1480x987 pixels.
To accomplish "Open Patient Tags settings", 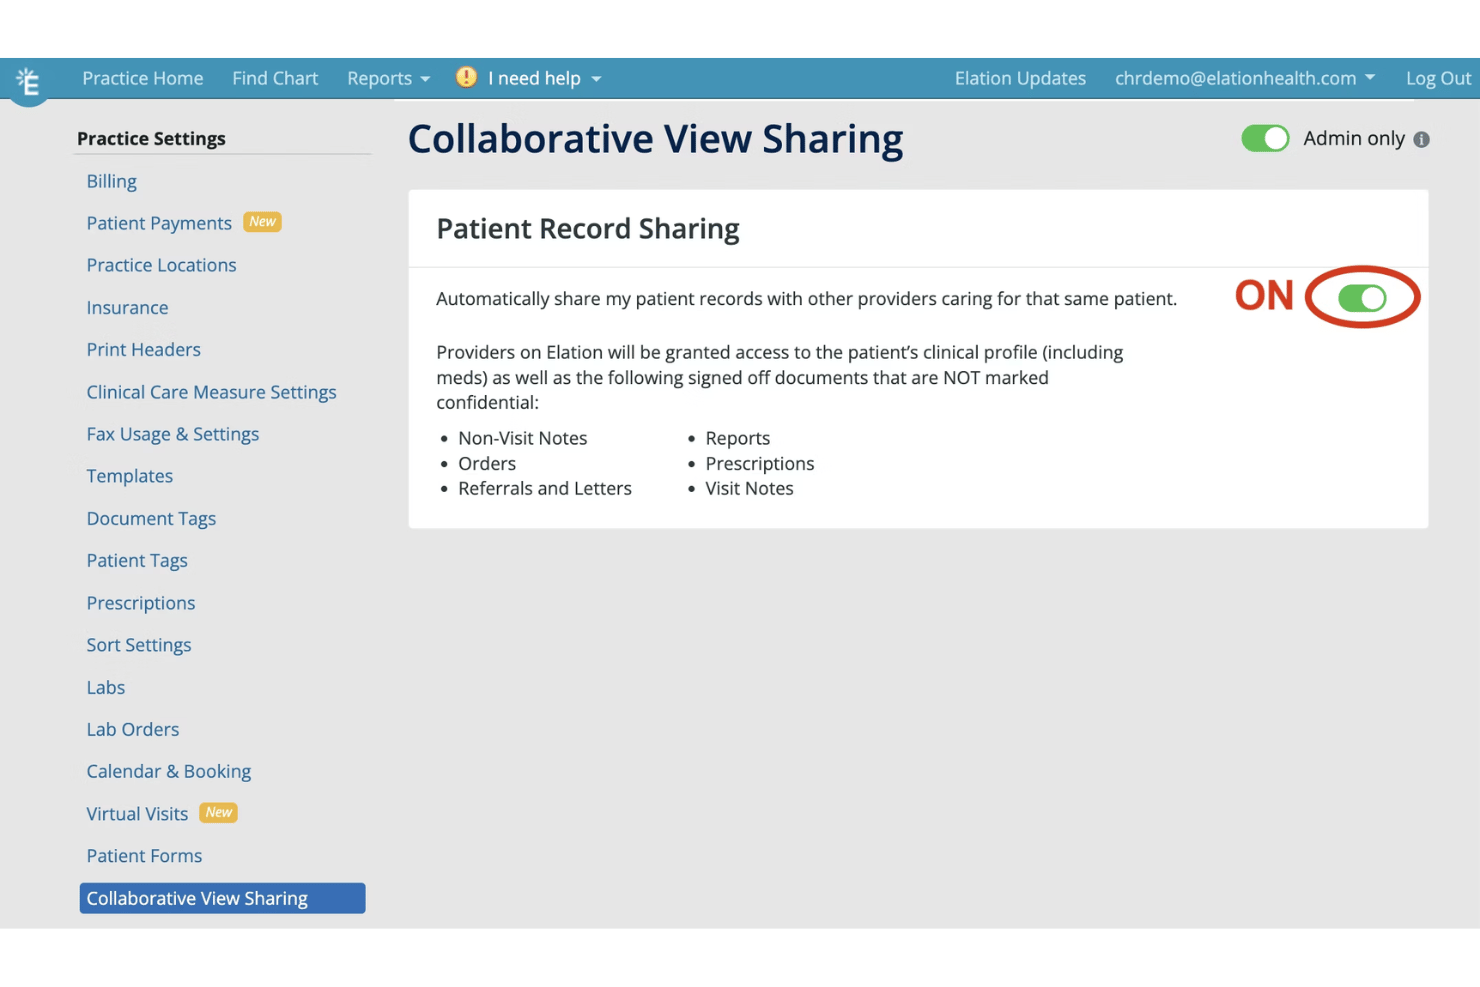I will click(137, 561).
